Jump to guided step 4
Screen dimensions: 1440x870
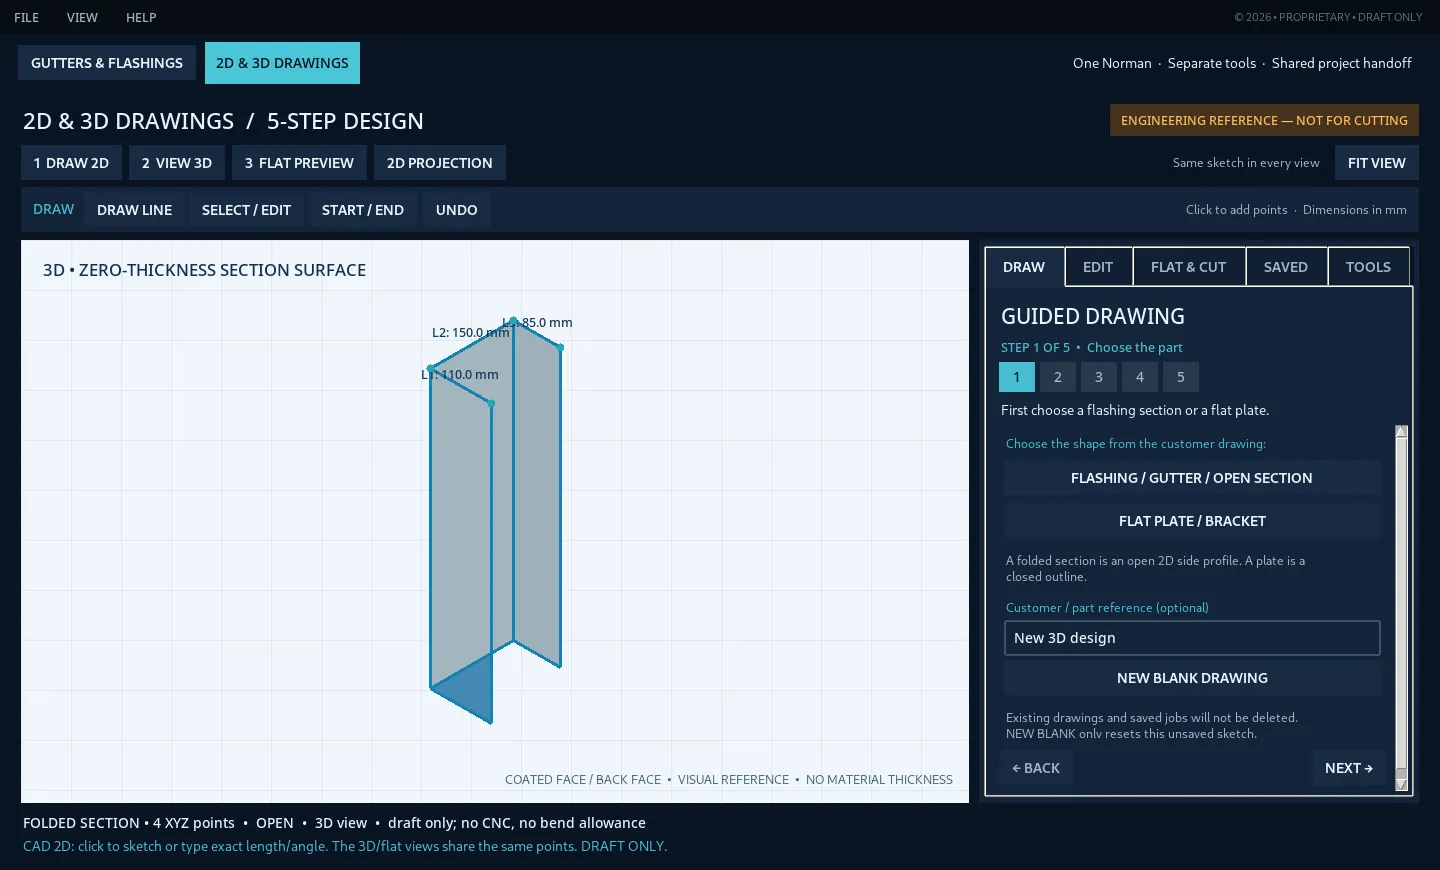pyautogui.click(x=1140, y=377)
